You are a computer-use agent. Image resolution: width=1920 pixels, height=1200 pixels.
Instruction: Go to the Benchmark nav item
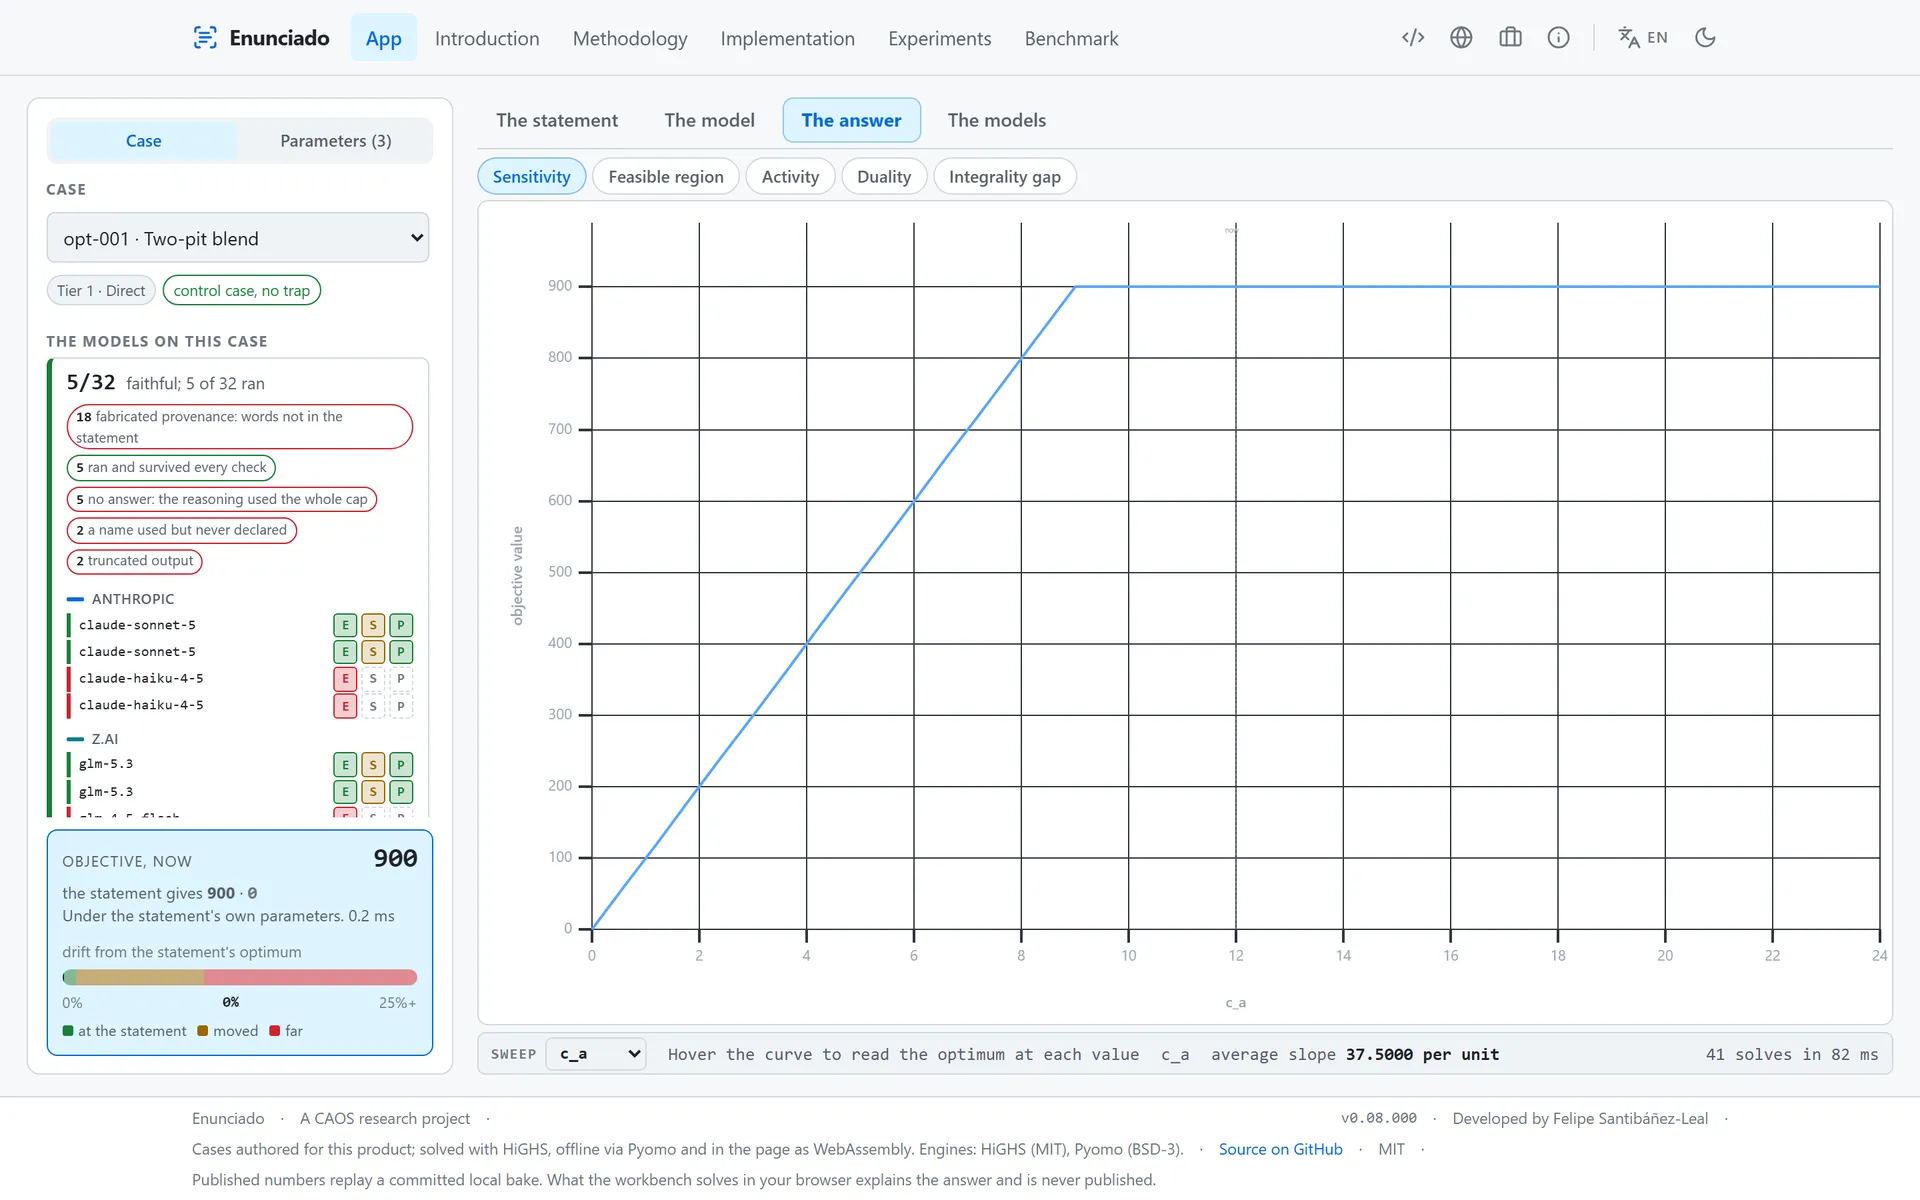coord(1071,38)
